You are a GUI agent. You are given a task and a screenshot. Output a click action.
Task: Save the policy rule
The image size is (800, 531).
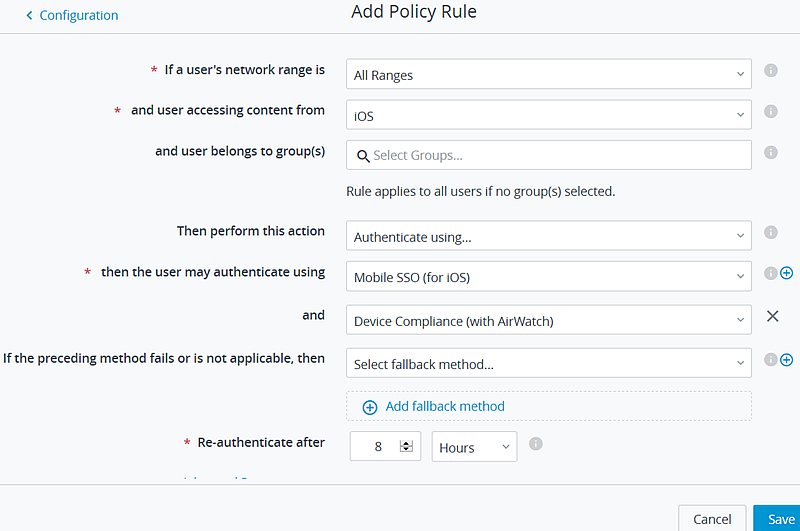pyautogui.click(x=778, y=519)
